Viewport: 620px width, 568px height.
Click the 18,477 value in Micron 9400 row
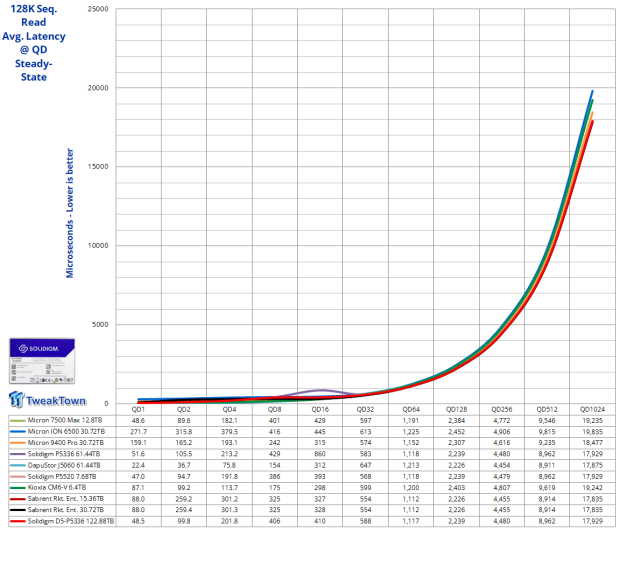pos(592,443)
